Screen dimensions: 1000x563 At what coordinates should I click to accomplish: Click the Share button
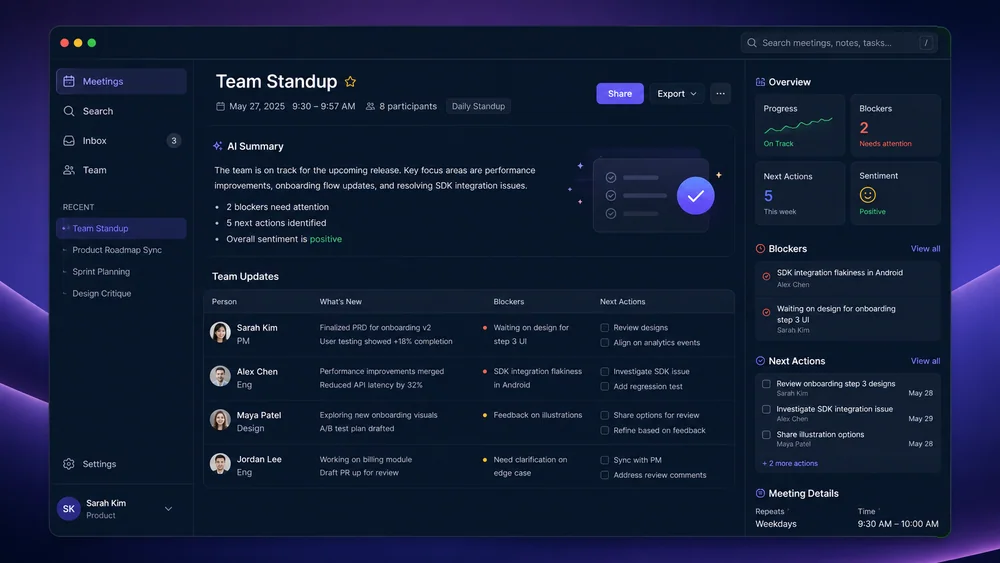point(620,94)
